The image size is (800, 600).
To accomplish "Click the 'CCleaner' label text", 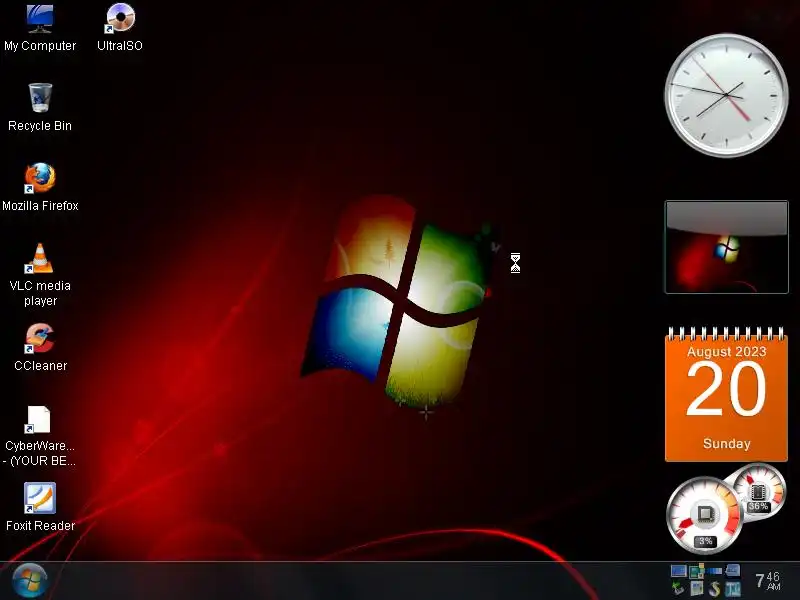I will click(x=40, y=366).
